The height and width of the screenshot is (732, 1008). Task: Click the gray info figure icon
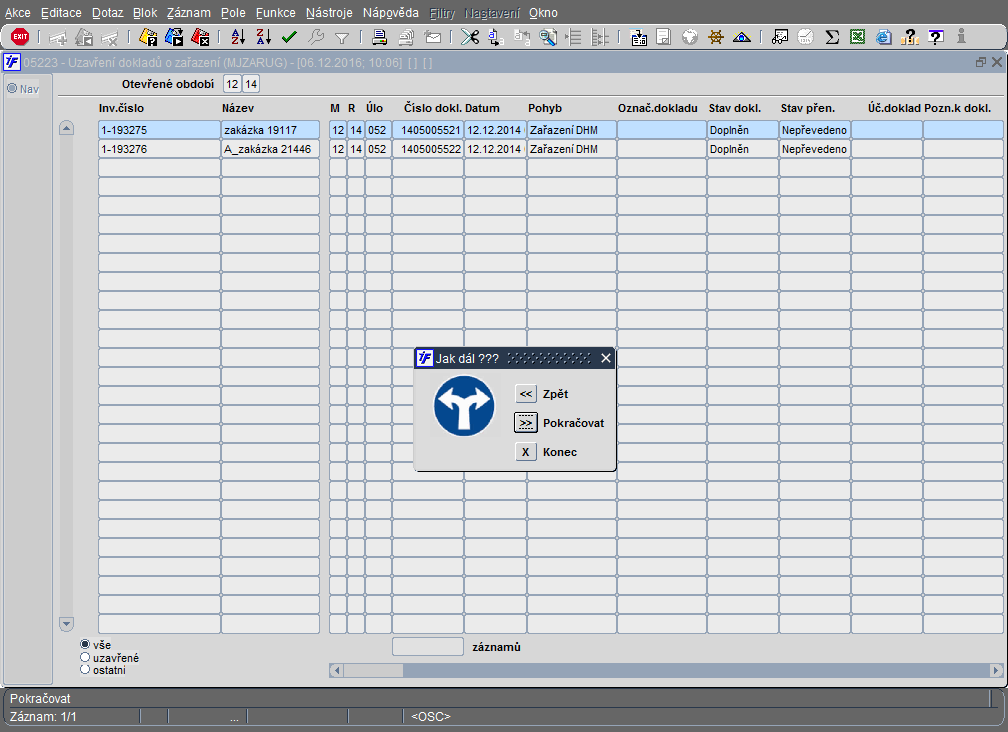point(961,37)
